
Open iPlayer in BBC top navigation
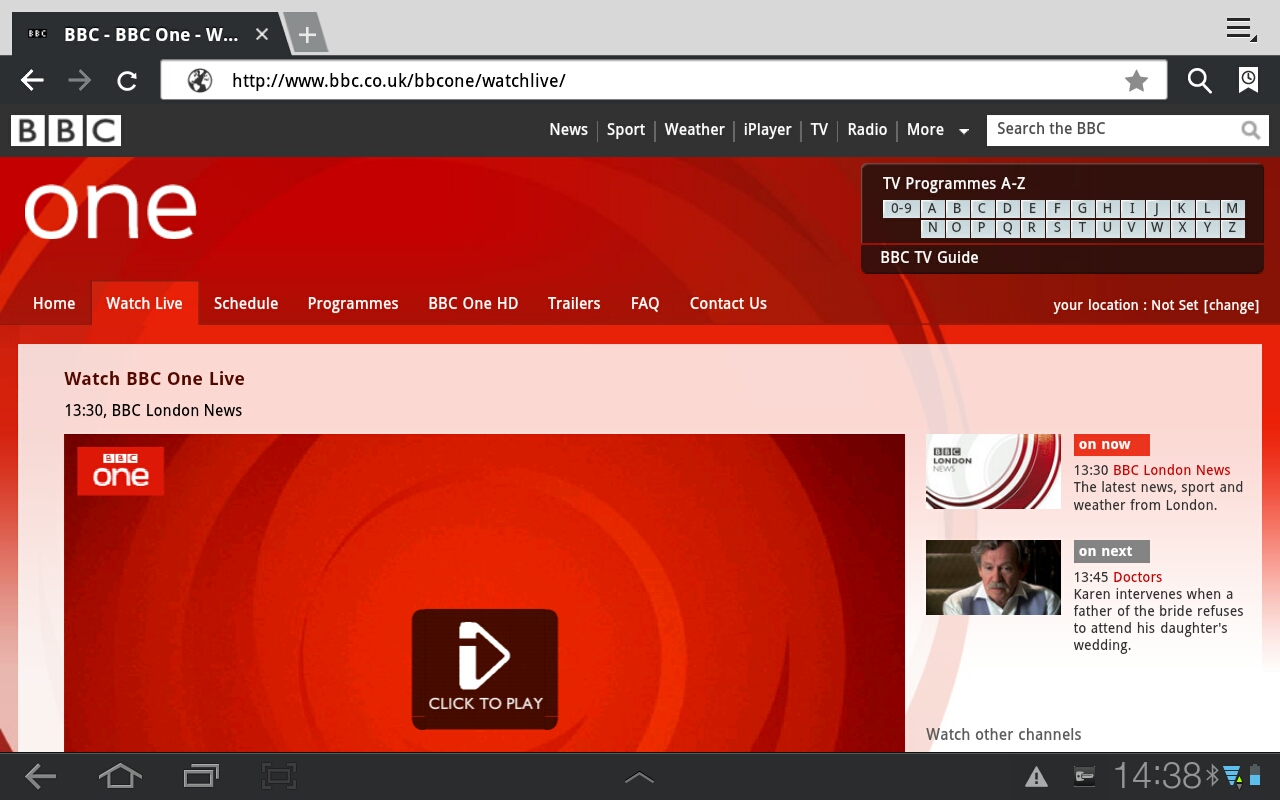tap(767, 130)
